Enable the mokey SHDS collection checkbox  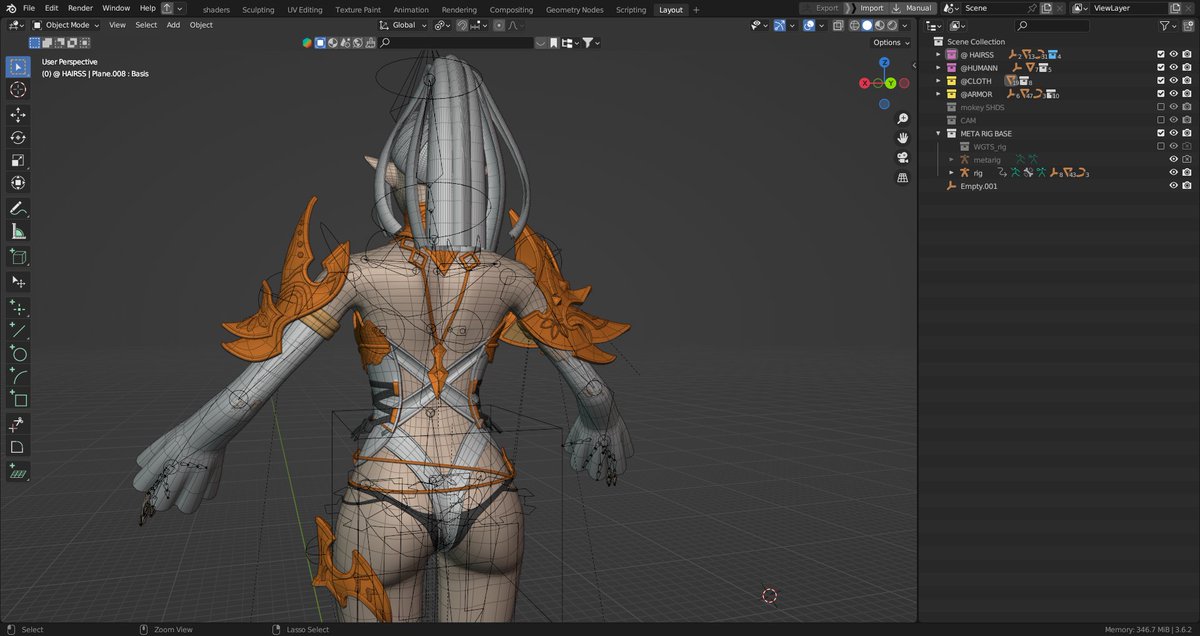(1161, 107)
